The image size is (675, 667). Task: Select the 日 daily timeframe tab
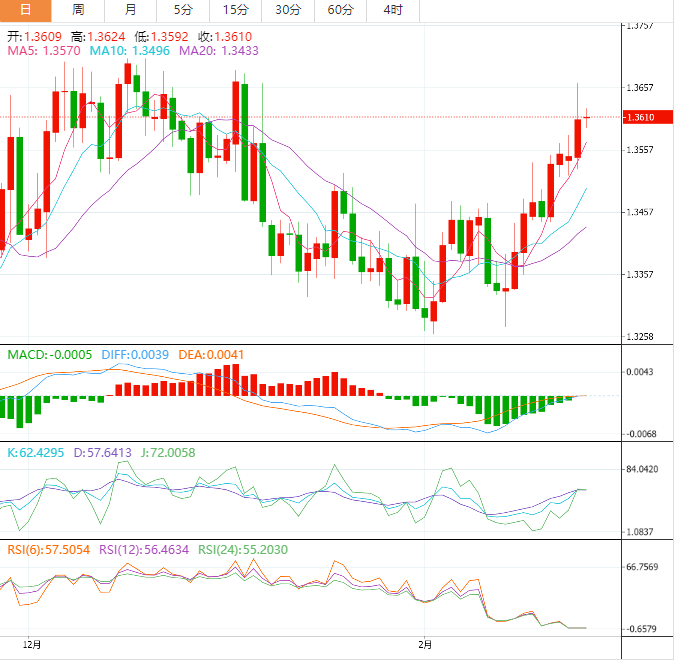tap(25, 10)
